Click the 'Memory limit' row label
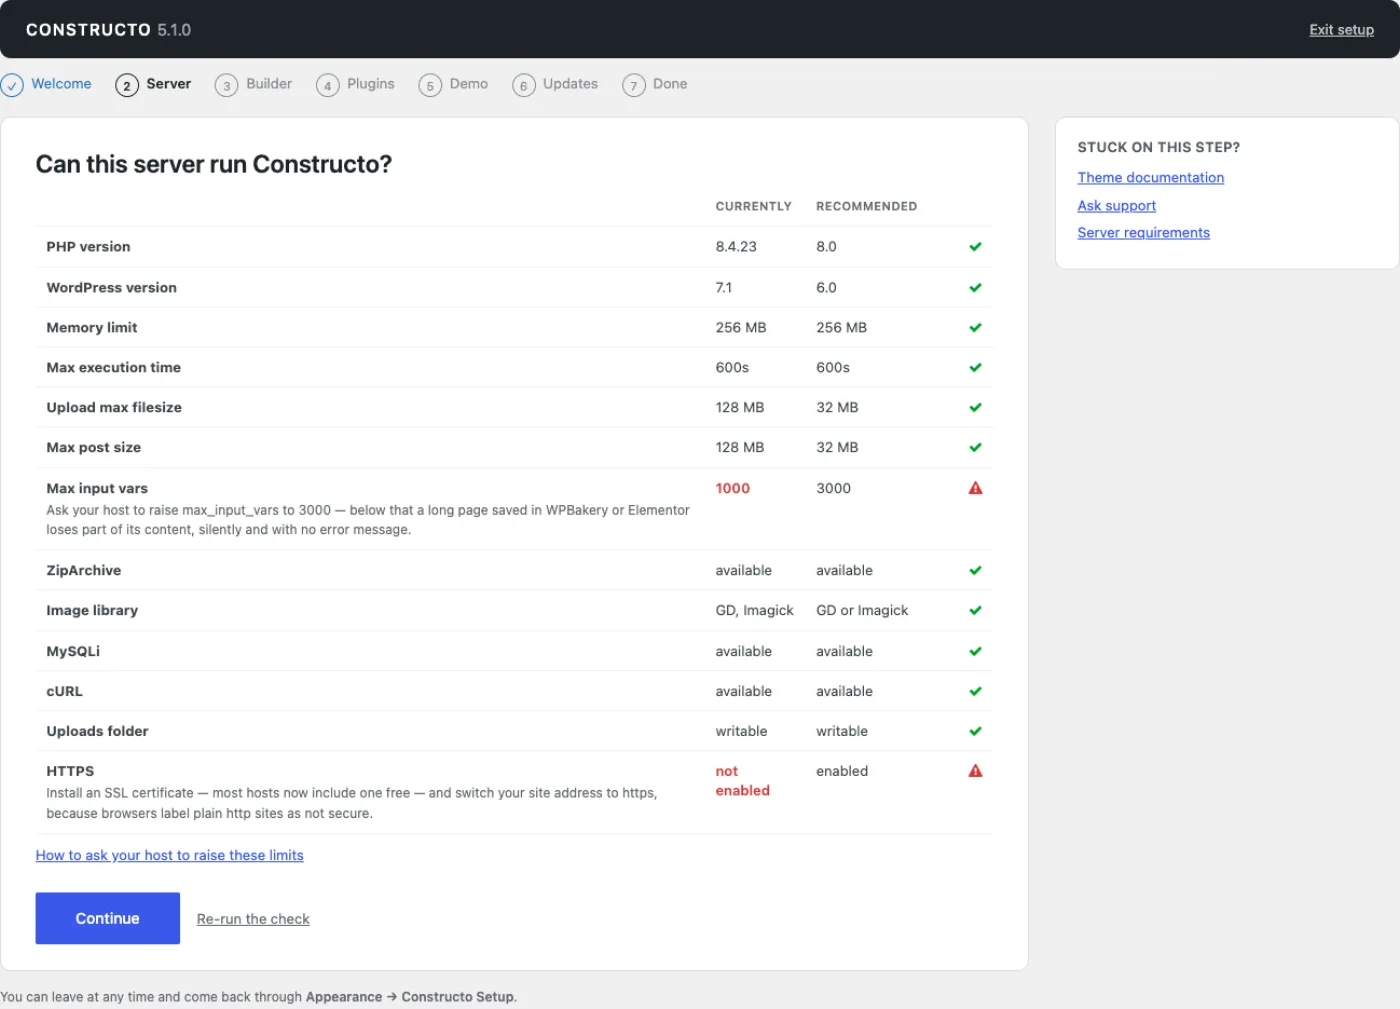This screenshot has height=1009, width=1400. coord(91,328)
